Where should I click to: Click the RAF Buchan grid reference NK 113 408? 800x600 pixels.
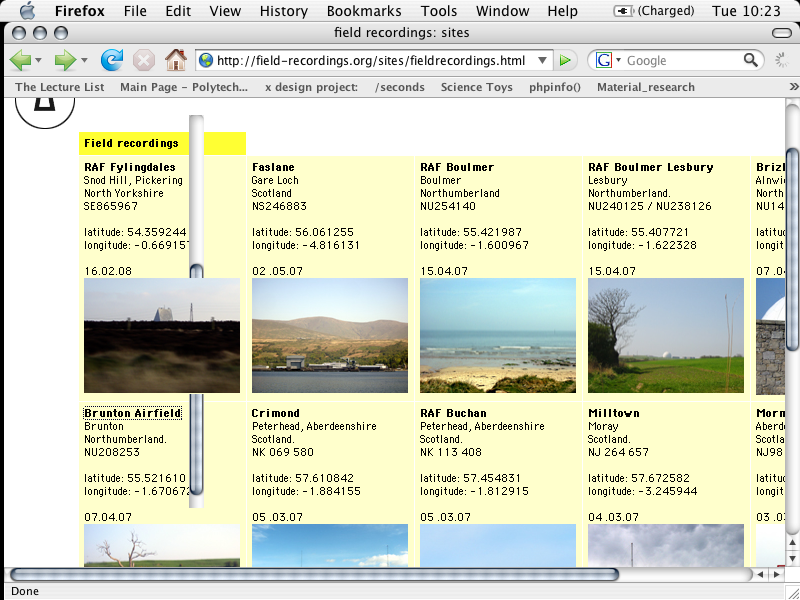451,452
